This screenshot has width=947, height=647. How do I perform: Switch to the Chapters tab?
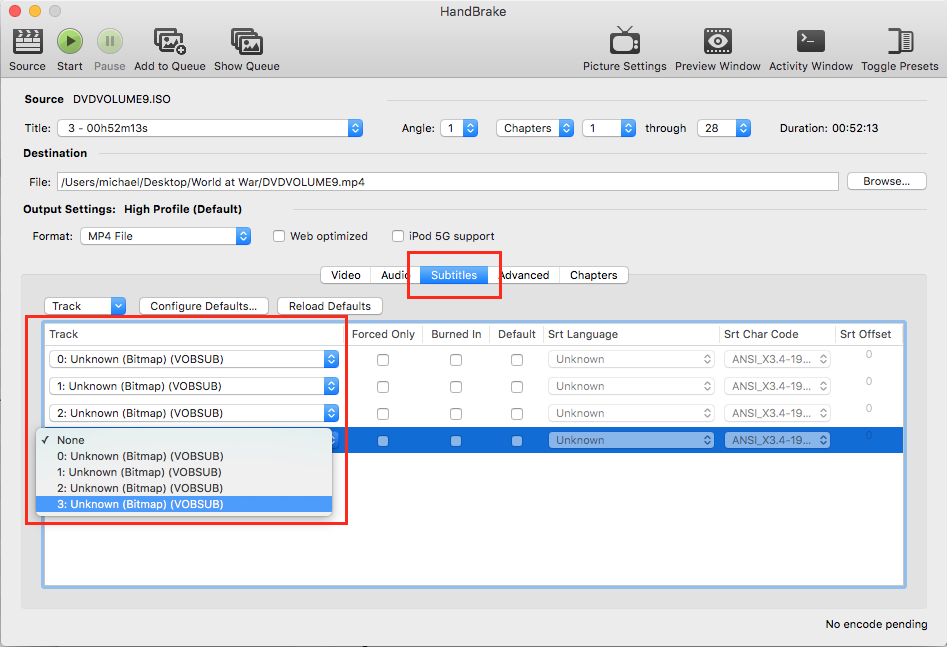[x=594, y=275]
